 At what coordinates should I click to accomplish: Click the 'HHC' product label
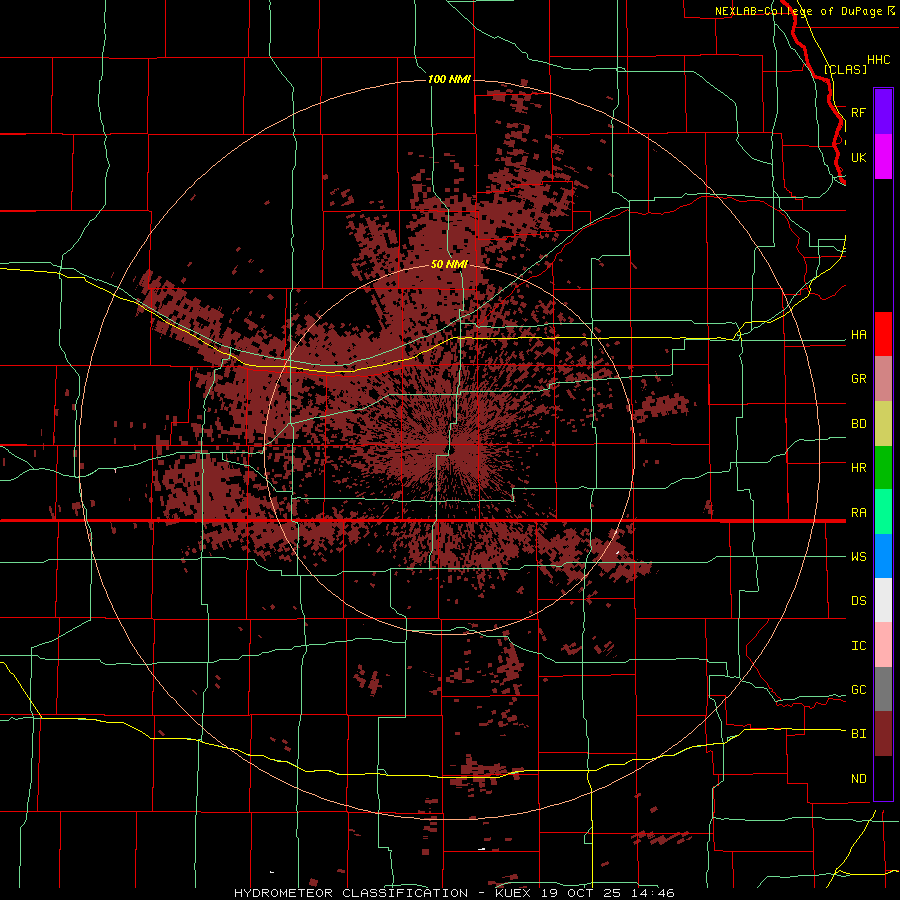tap(878, 60)
